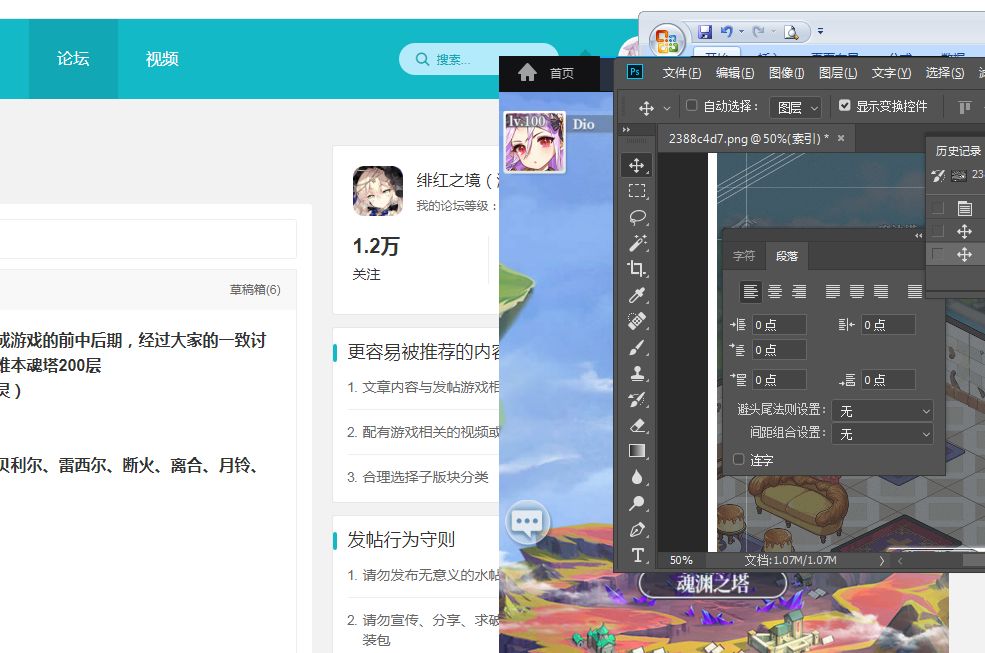Select the Spot Healing Brush tool
The width and height of the screenshot is (985, 653).
(x=636, y=321)
